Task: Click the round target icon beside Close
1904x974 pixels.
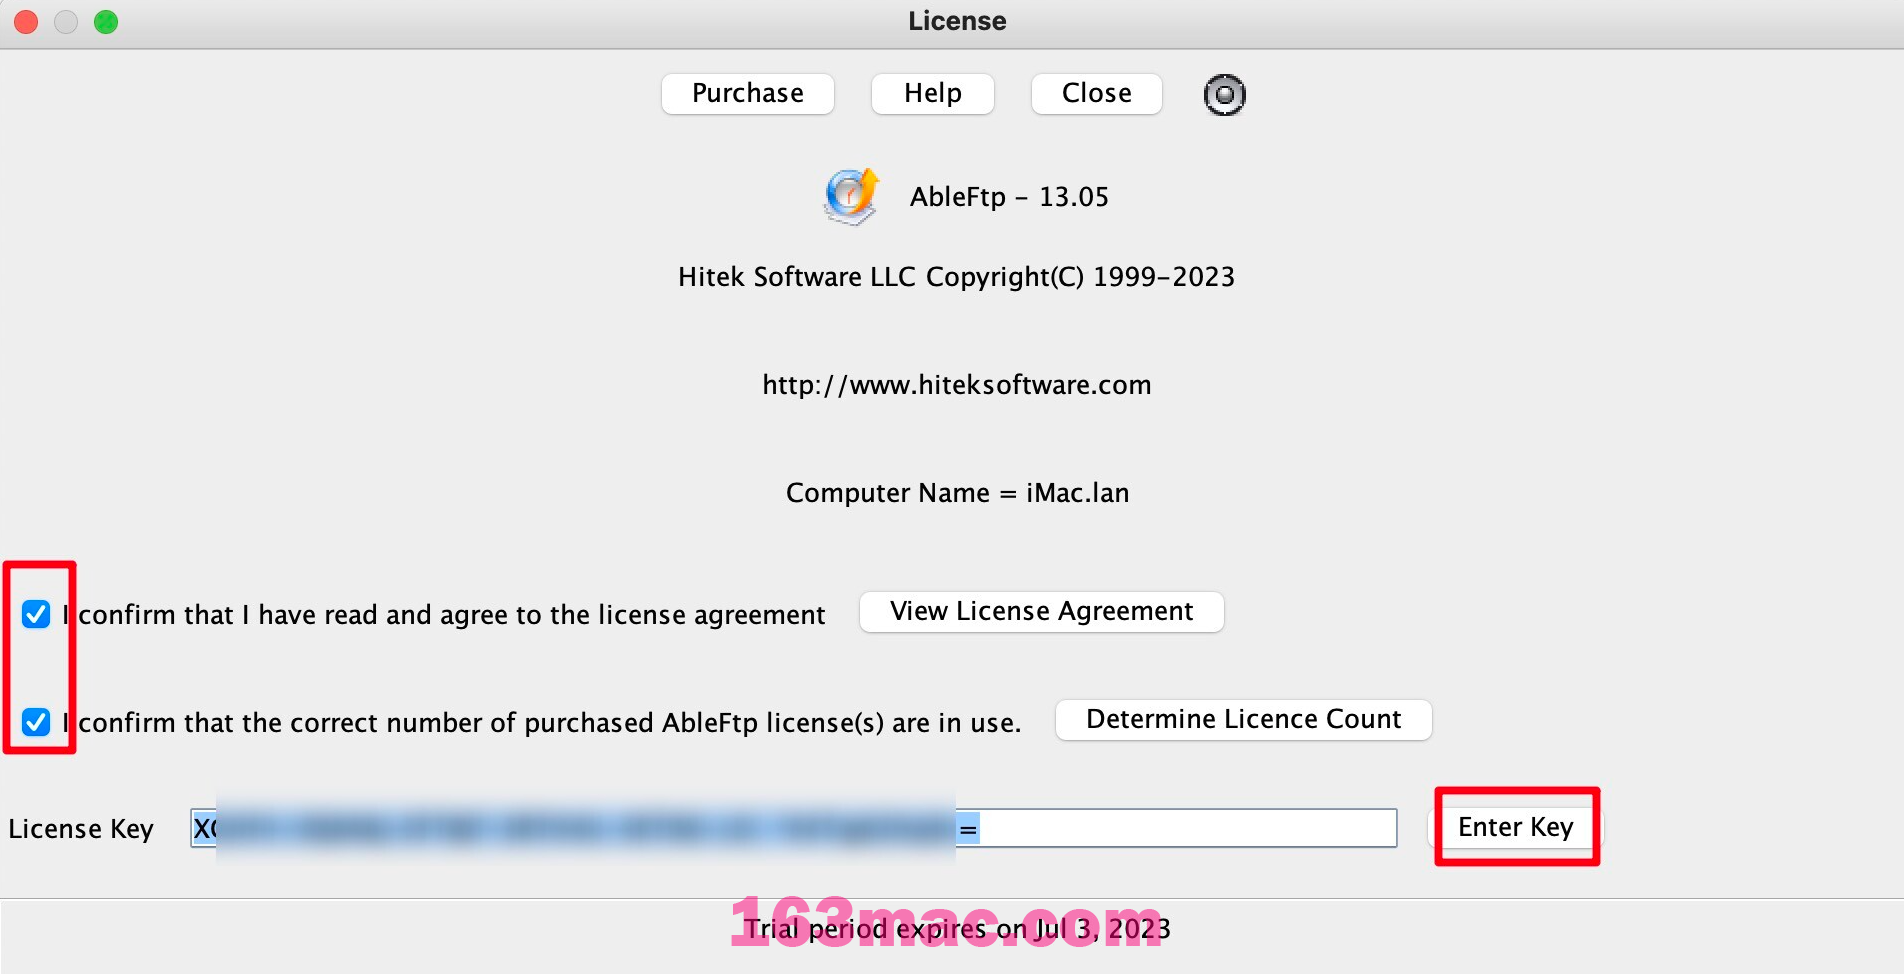Action: pos(1224,95)
